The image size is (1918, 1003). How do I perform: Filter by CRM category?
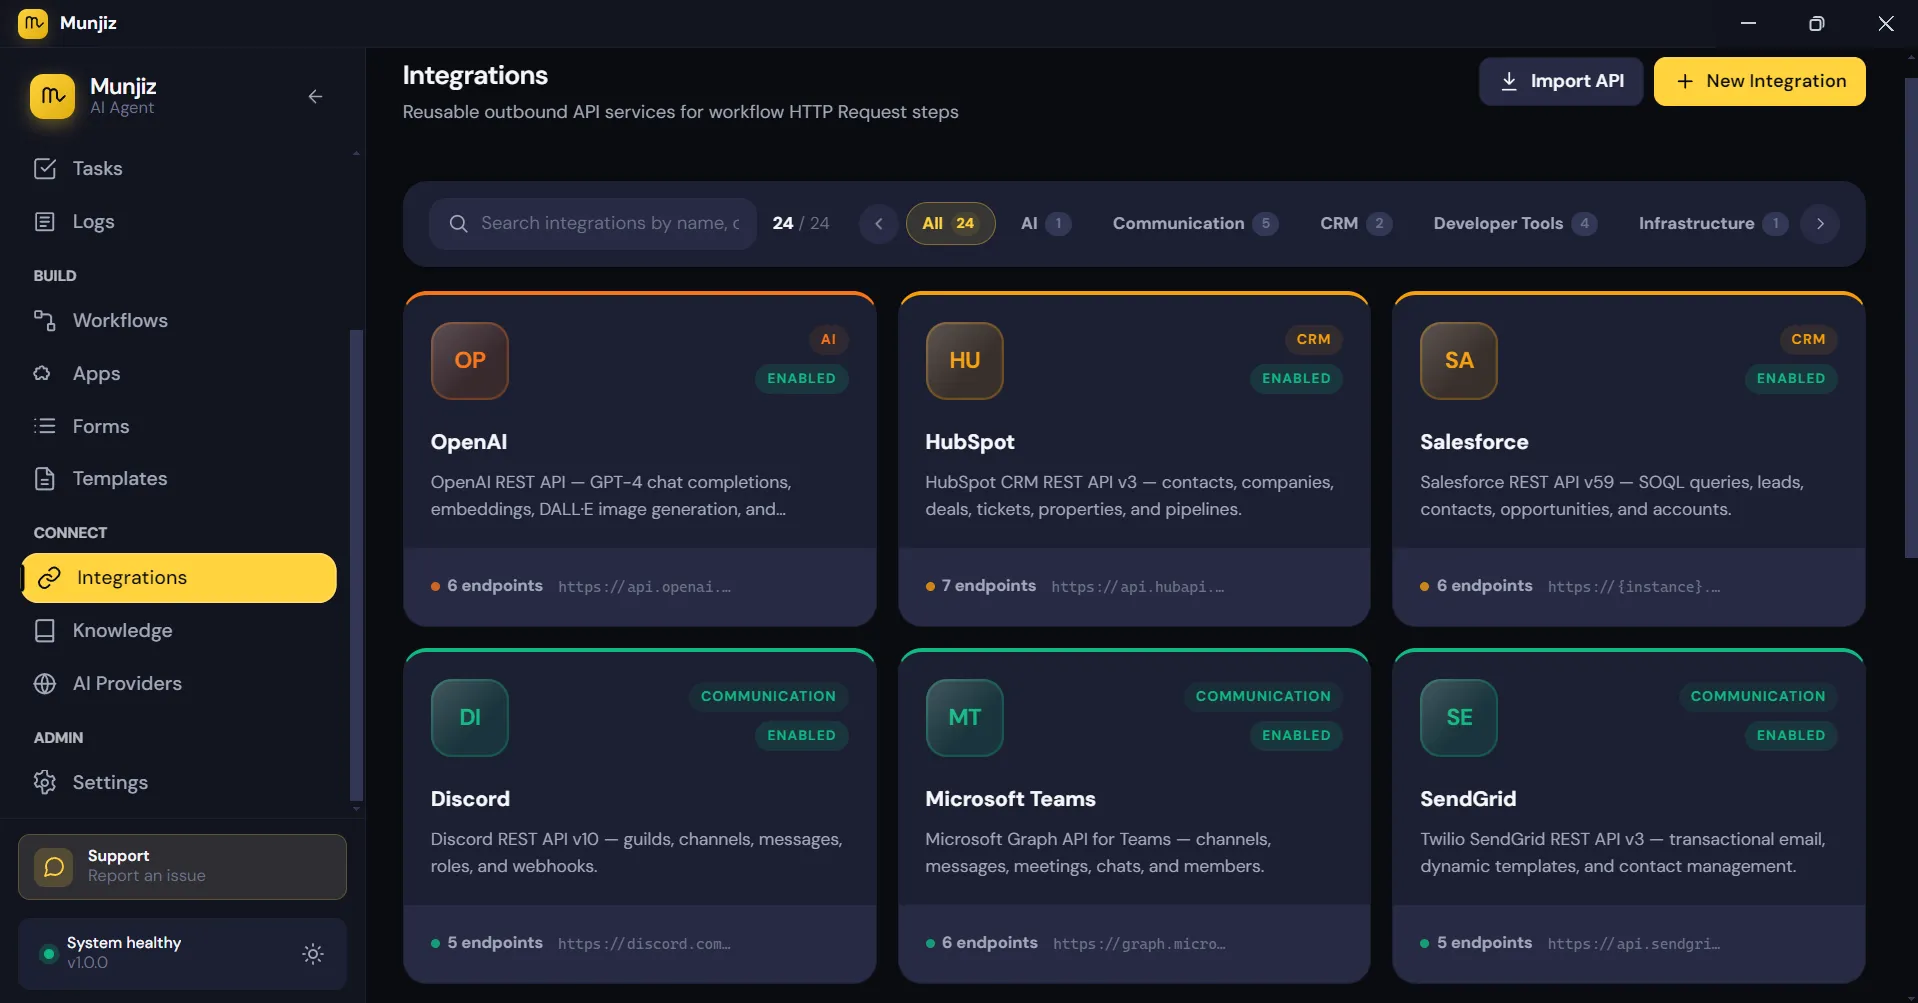tap(1355, 223)
